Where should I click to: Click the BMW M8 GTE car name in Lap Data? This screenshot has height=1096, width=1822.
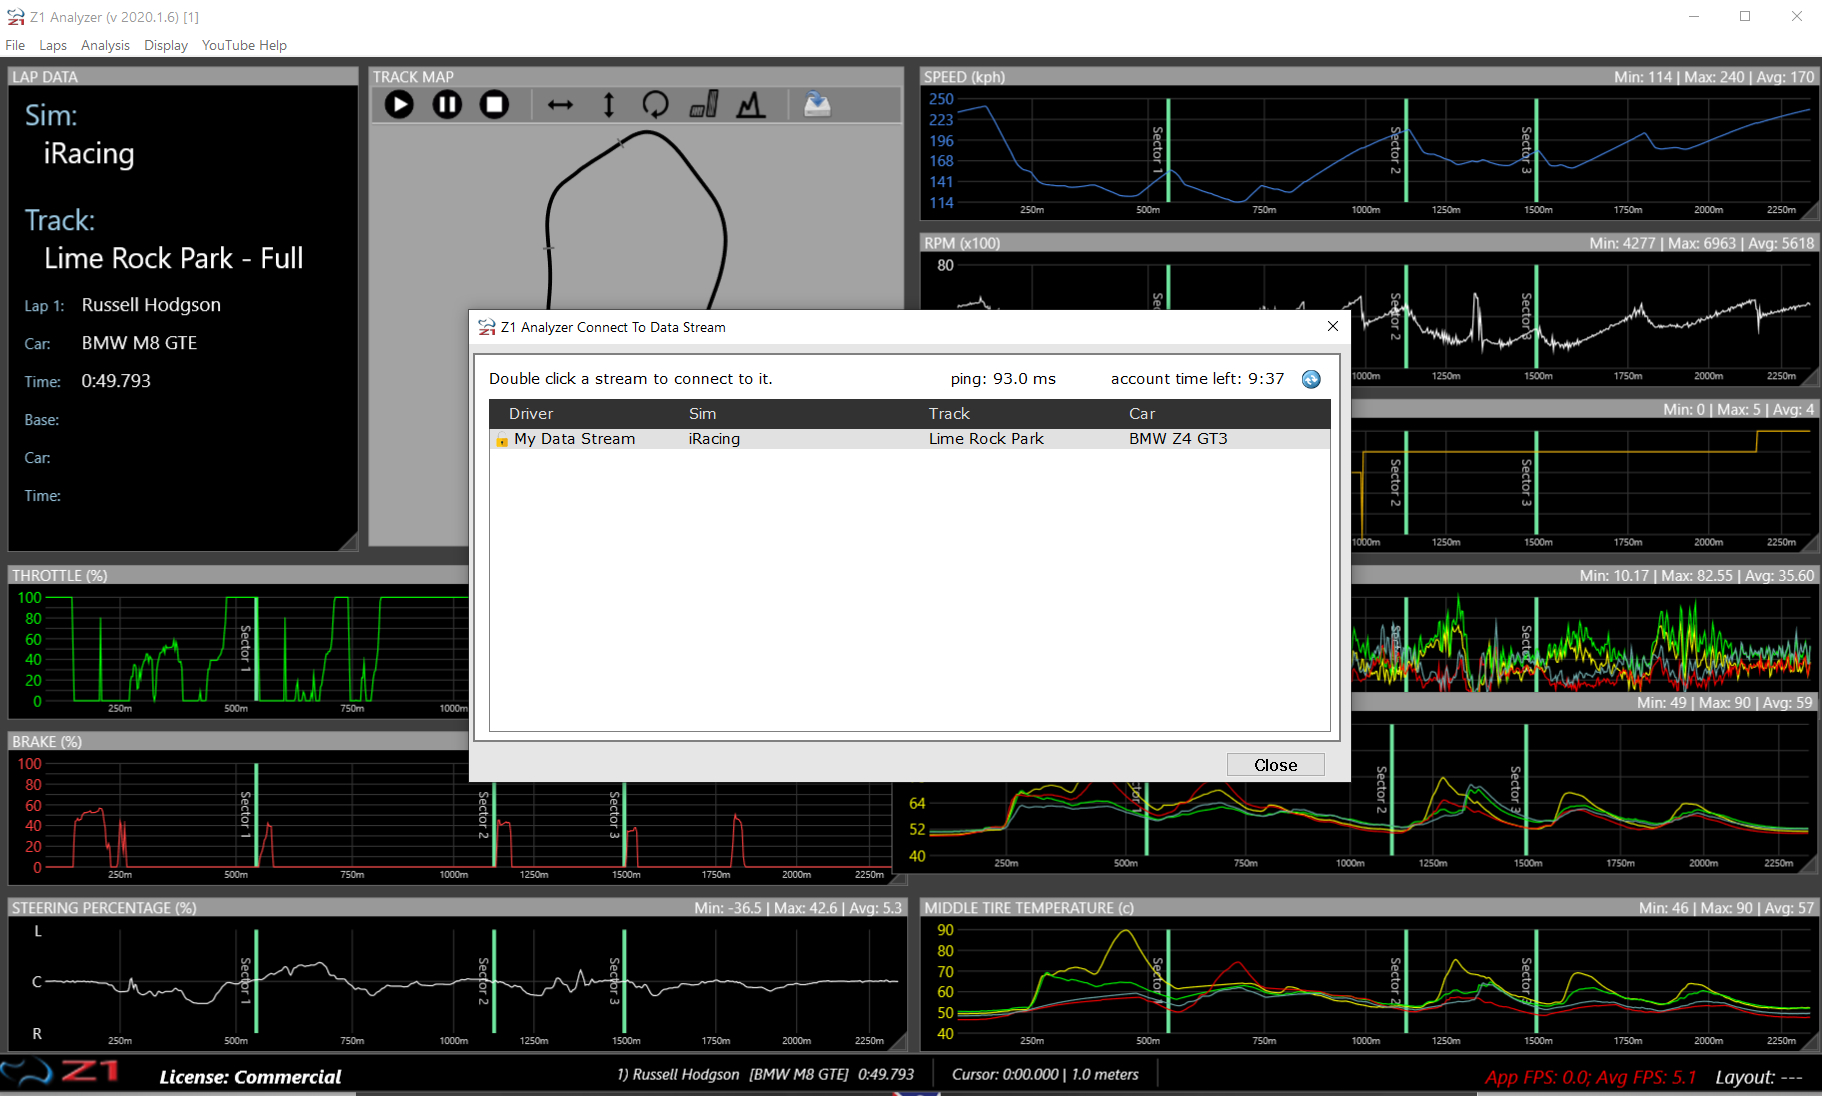click(139, 343)
